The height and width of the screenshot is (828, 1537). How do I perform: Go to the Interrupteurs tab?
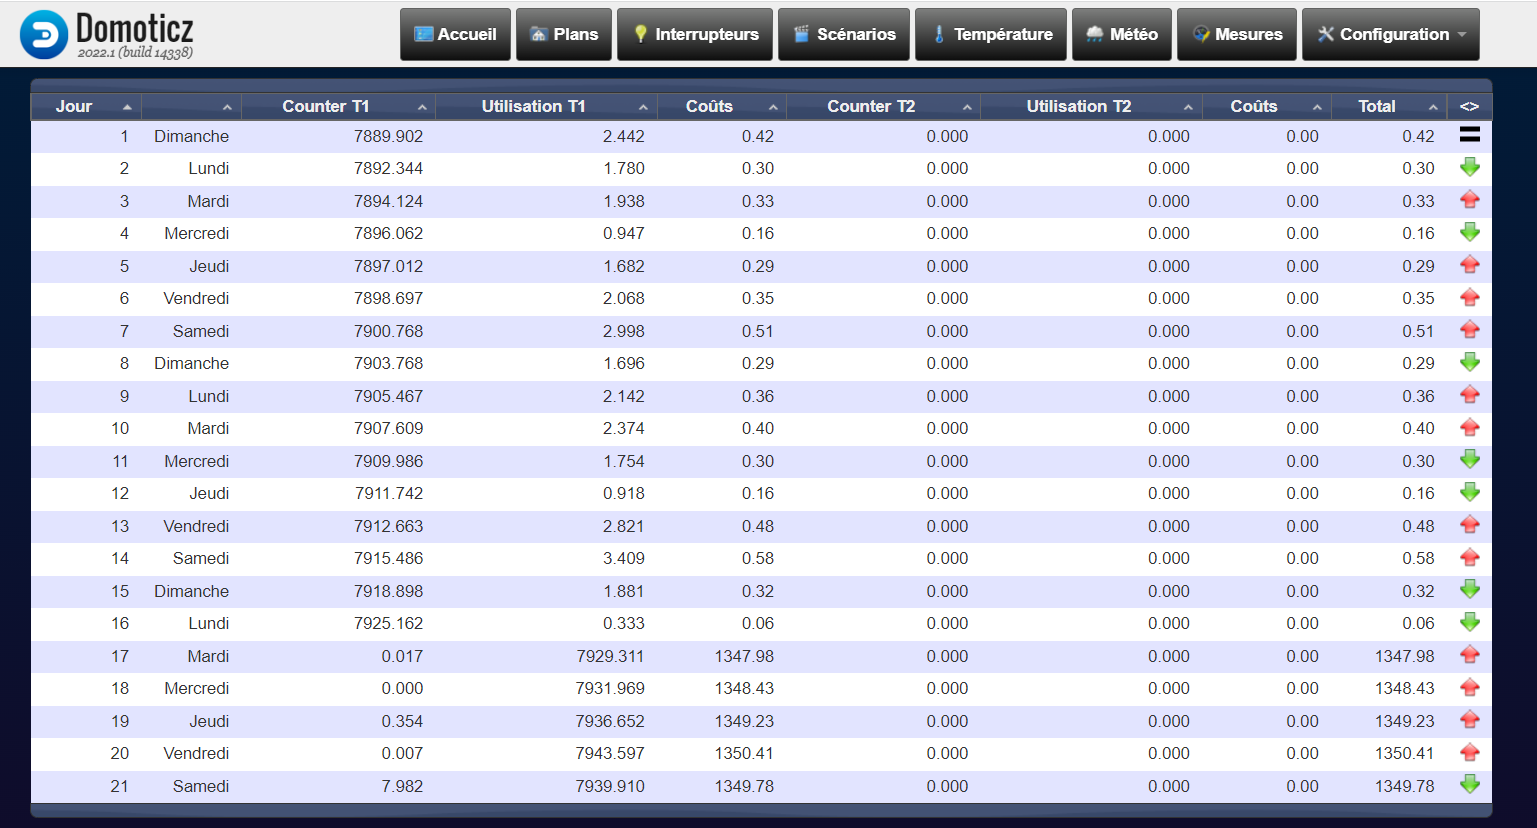click(695, 34)
